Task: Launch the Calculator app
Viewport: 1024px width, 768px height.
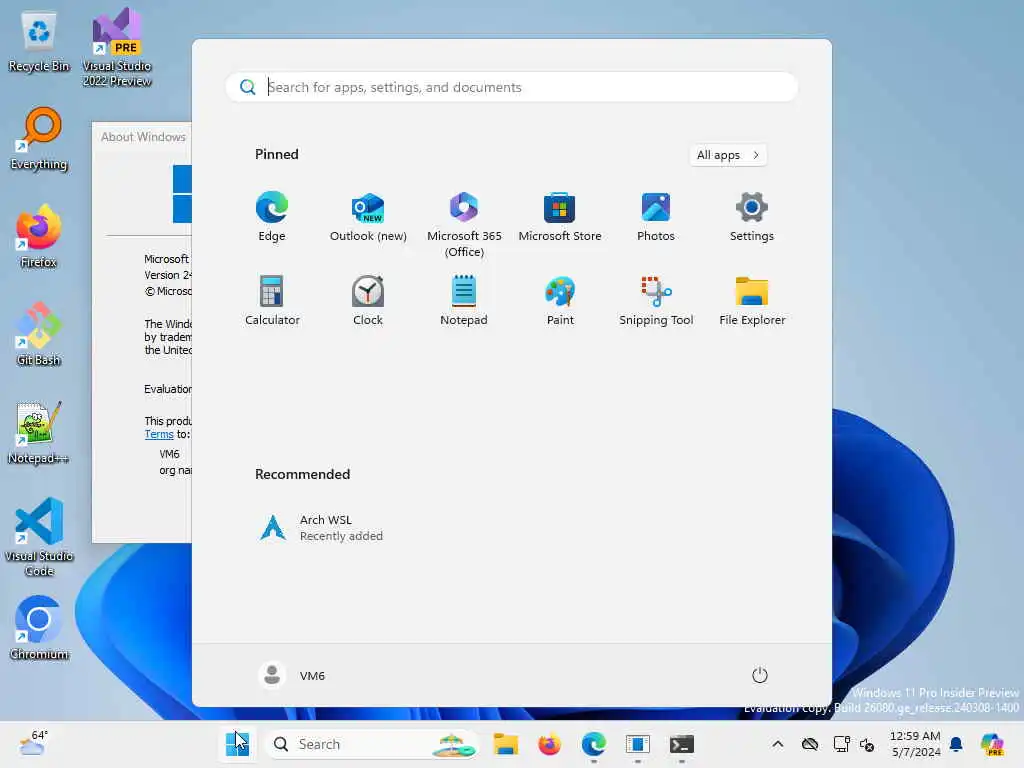Action: pos(272,300)
